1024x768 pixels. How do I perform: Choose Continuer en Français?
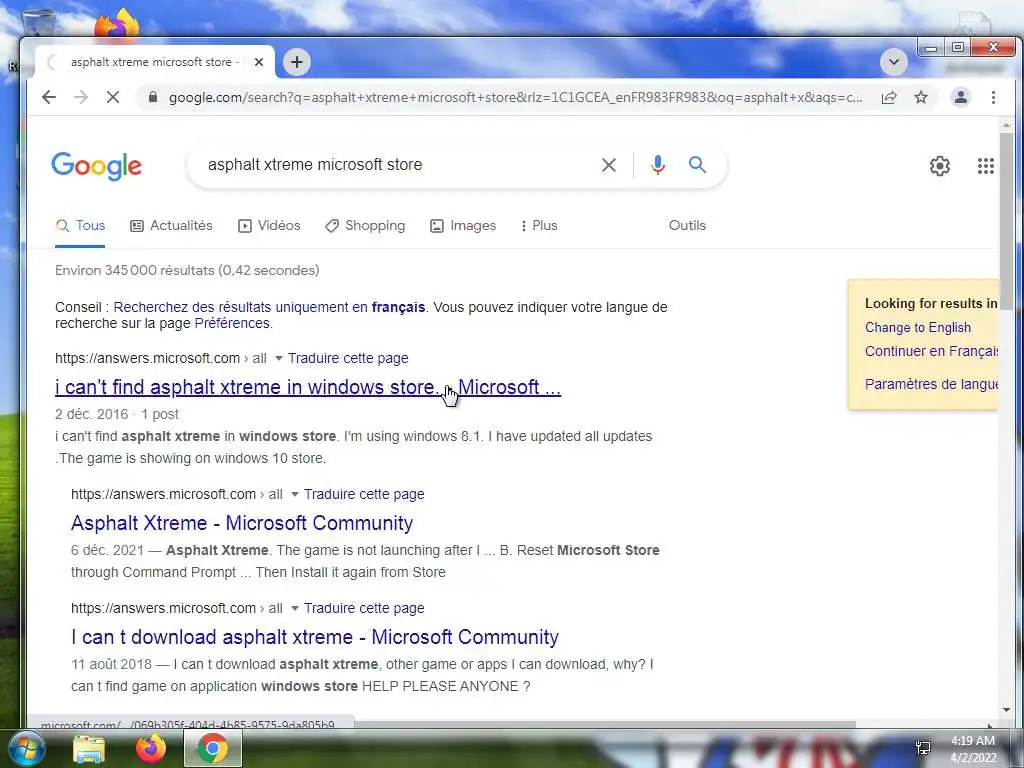coord(931,351)
